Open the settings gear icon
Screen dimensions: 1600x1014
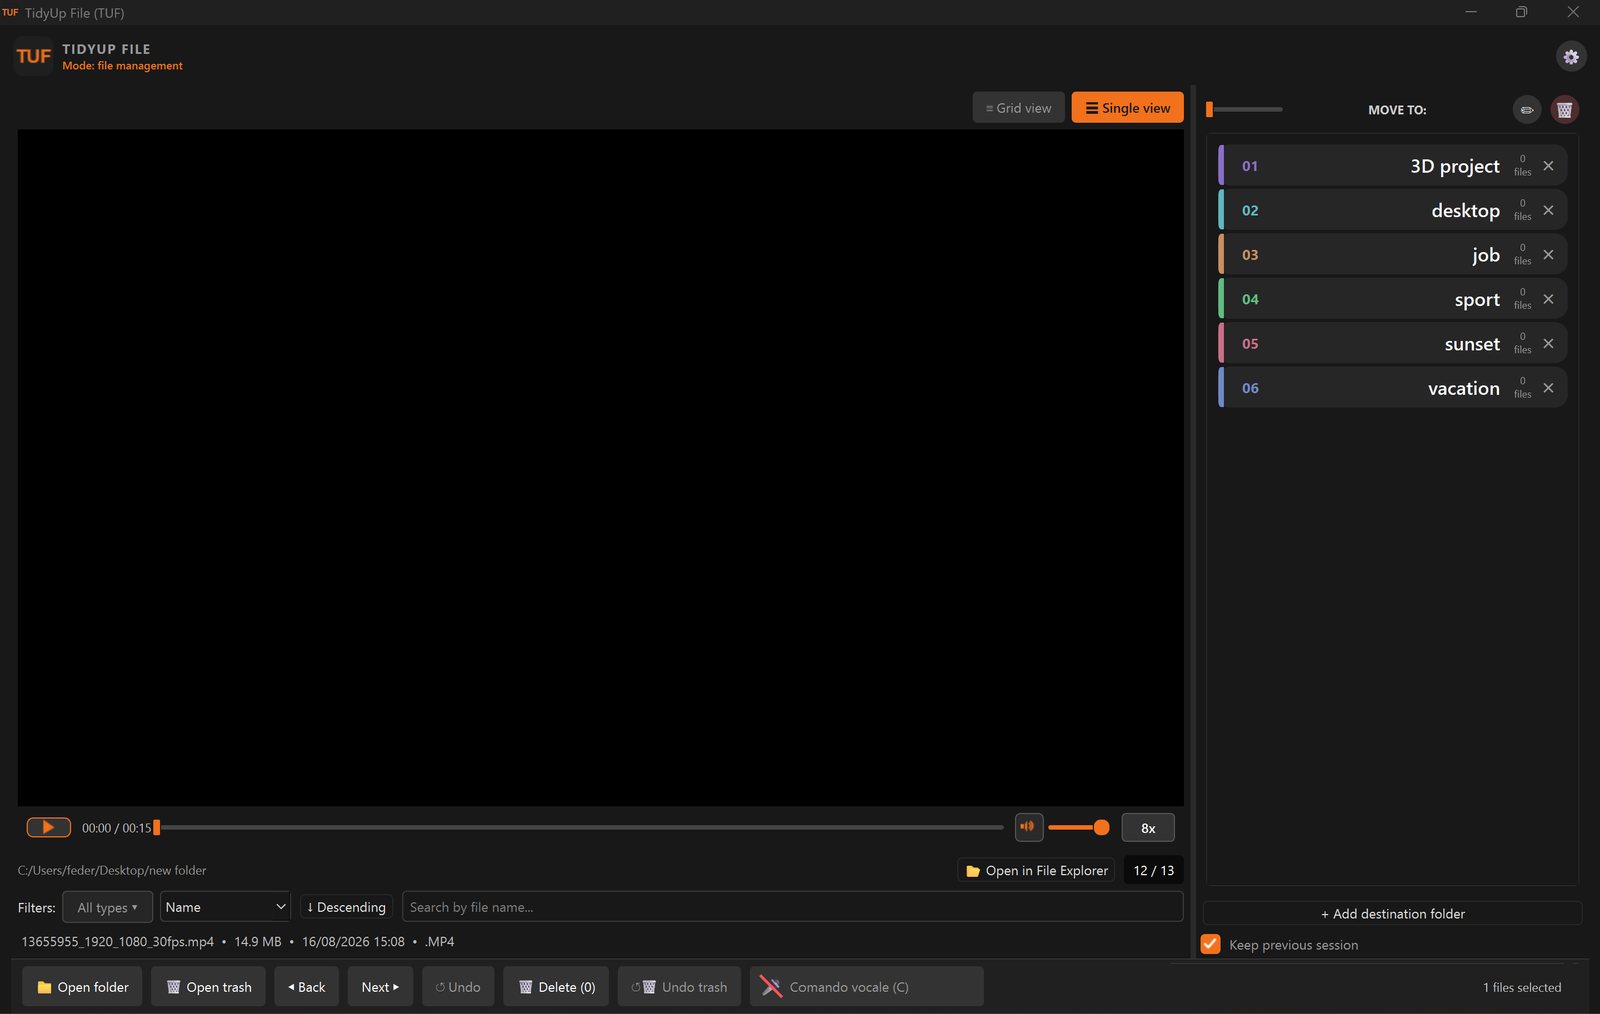1571,57
